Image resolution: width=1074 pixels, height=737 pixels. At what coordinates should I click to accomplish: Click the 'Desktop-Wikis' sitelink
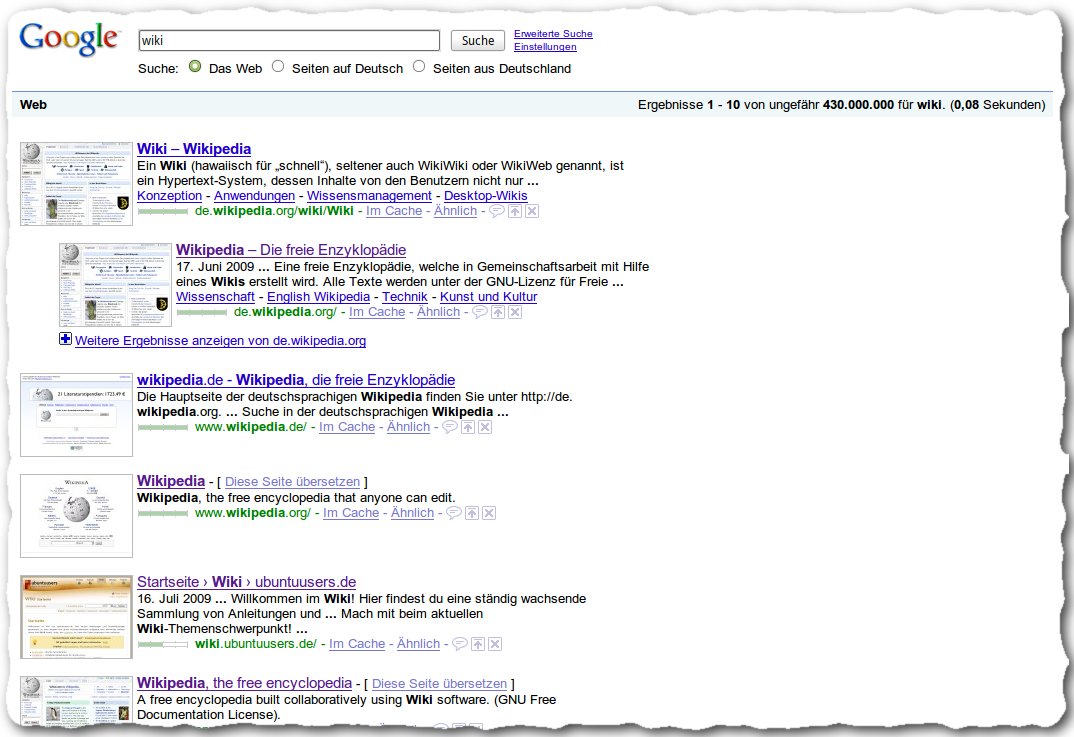pyautogui.click(x=486, y=196)
